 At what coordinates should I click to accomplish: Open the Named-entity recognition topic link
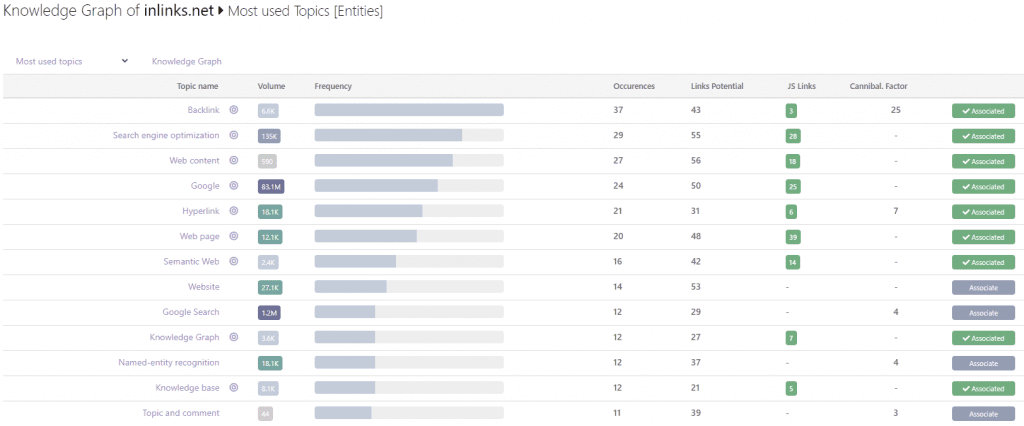tap(168, 363)
